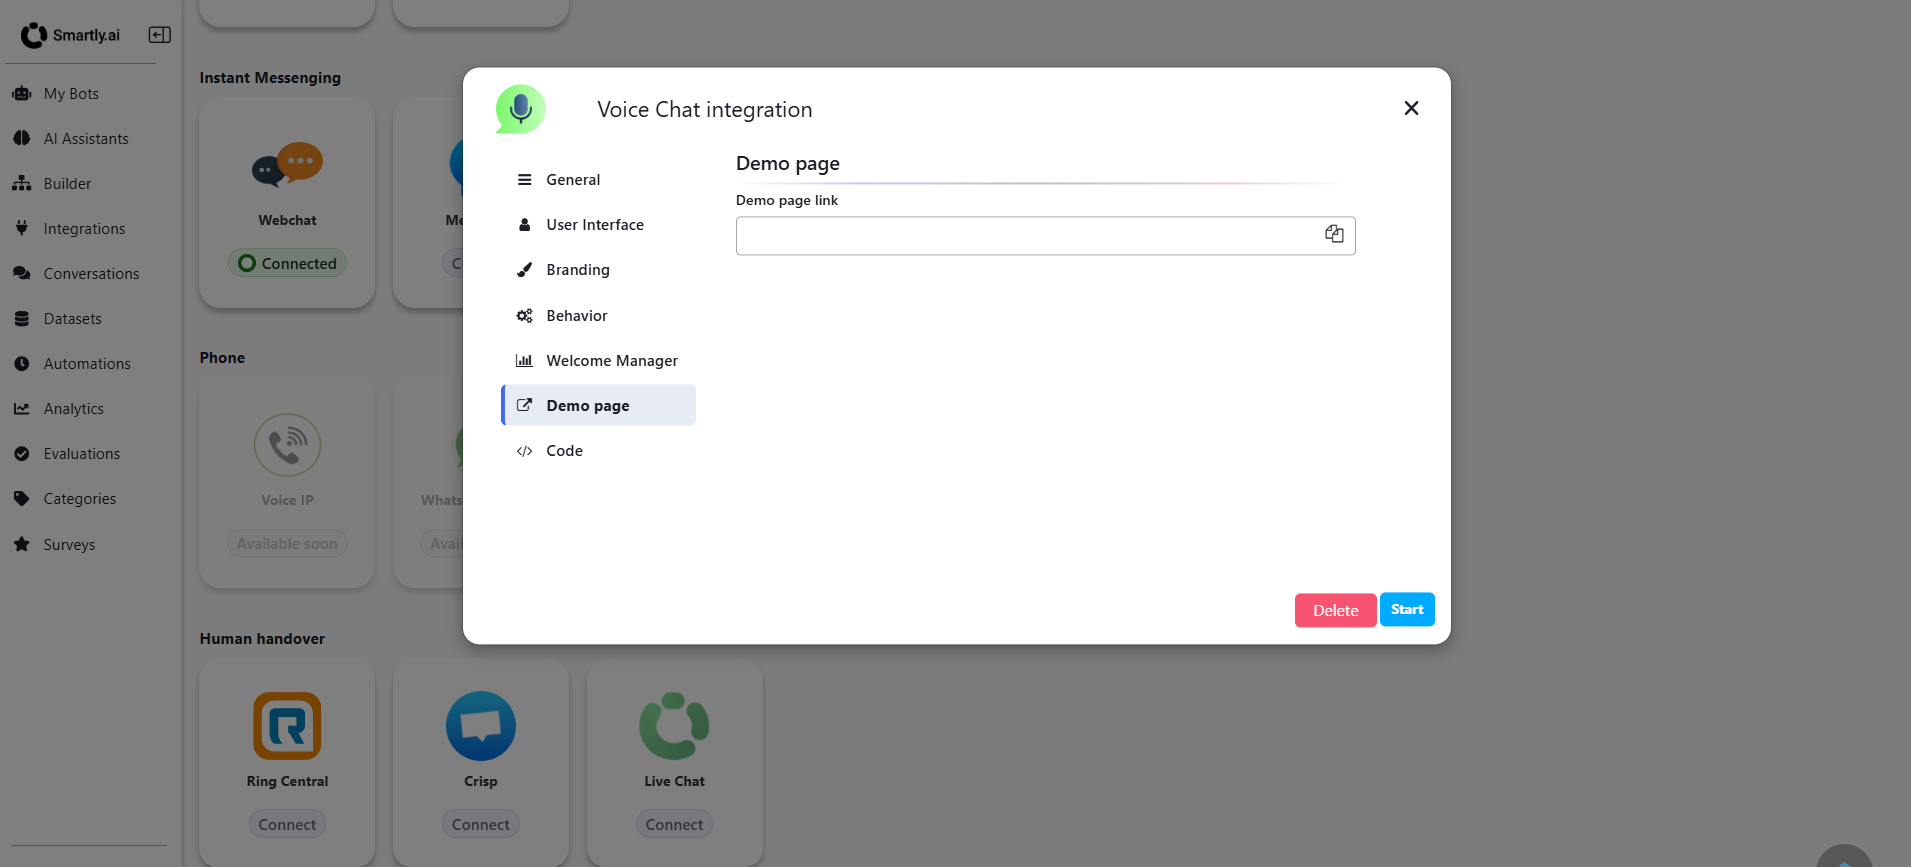Click the Voice Chat microphone icon
1911x867 pixels.
[x=520, y=109]
